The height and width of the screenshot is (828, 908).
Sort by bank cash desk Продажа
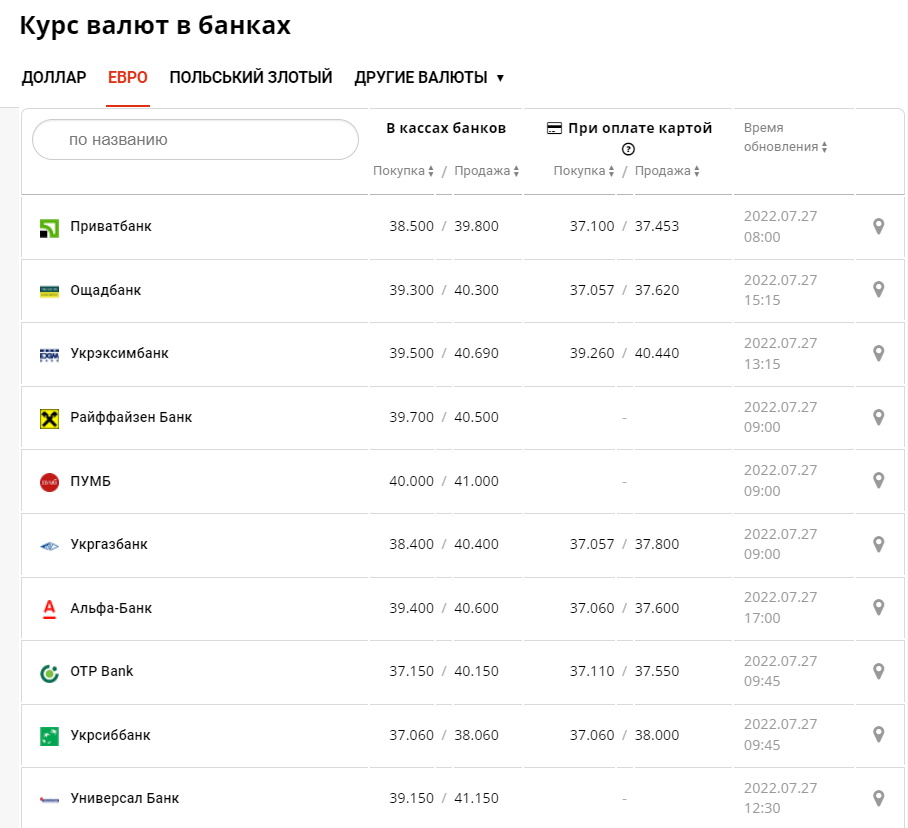(487, 171)
